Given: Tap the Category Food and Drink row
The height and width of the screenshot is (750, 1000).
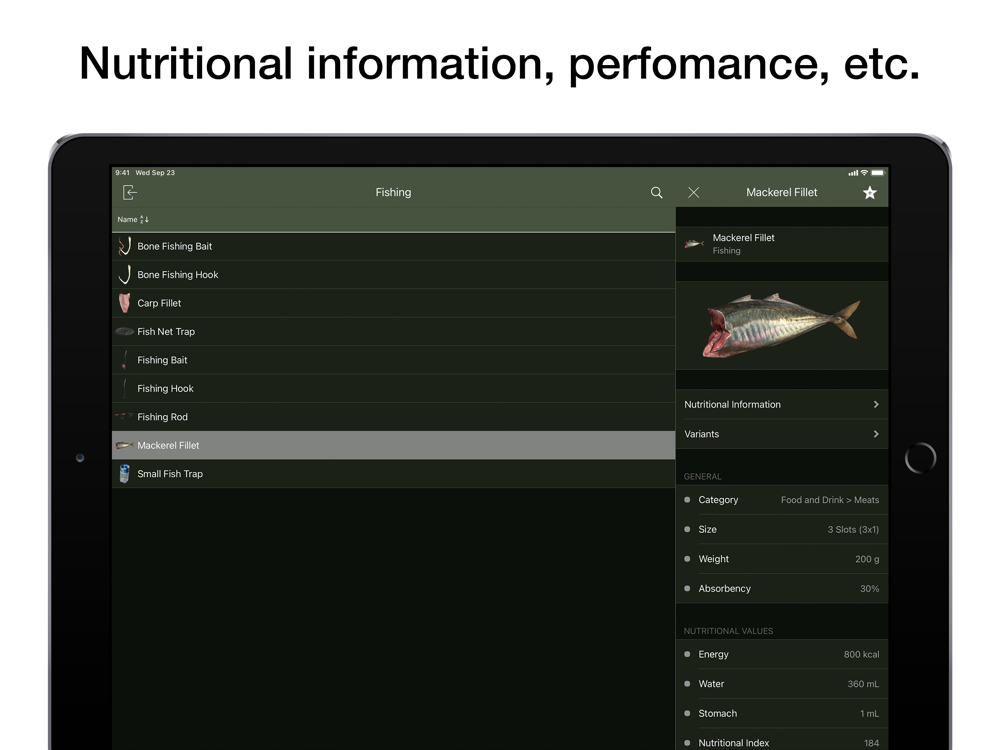Looking at the screenshot, I should point(782,500).
